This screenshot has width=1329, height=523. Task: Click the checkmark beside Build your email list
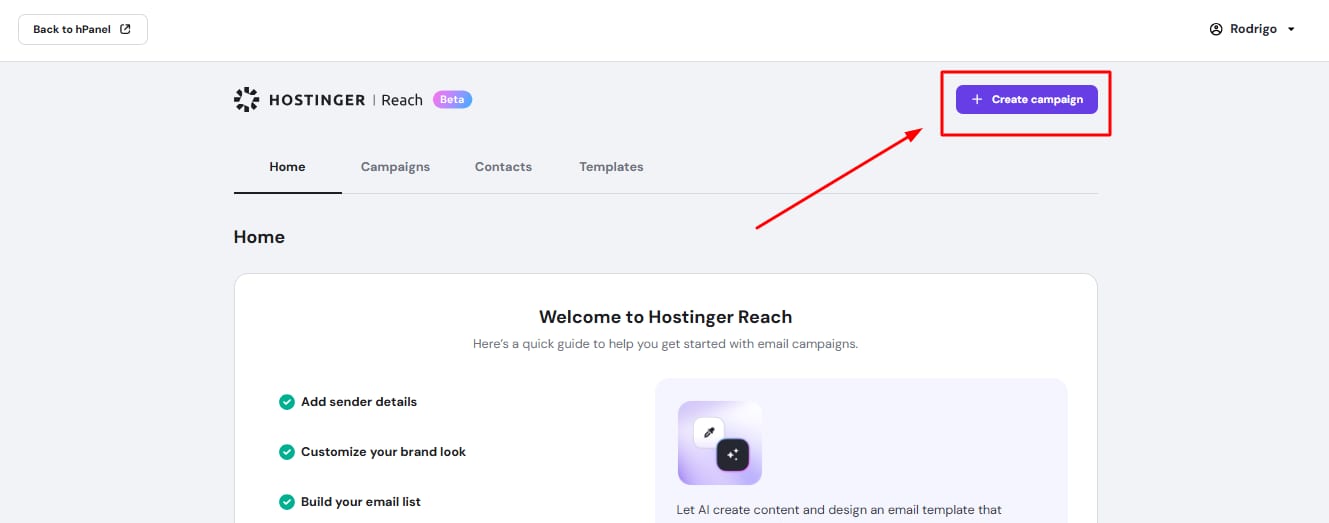[286, 502]
